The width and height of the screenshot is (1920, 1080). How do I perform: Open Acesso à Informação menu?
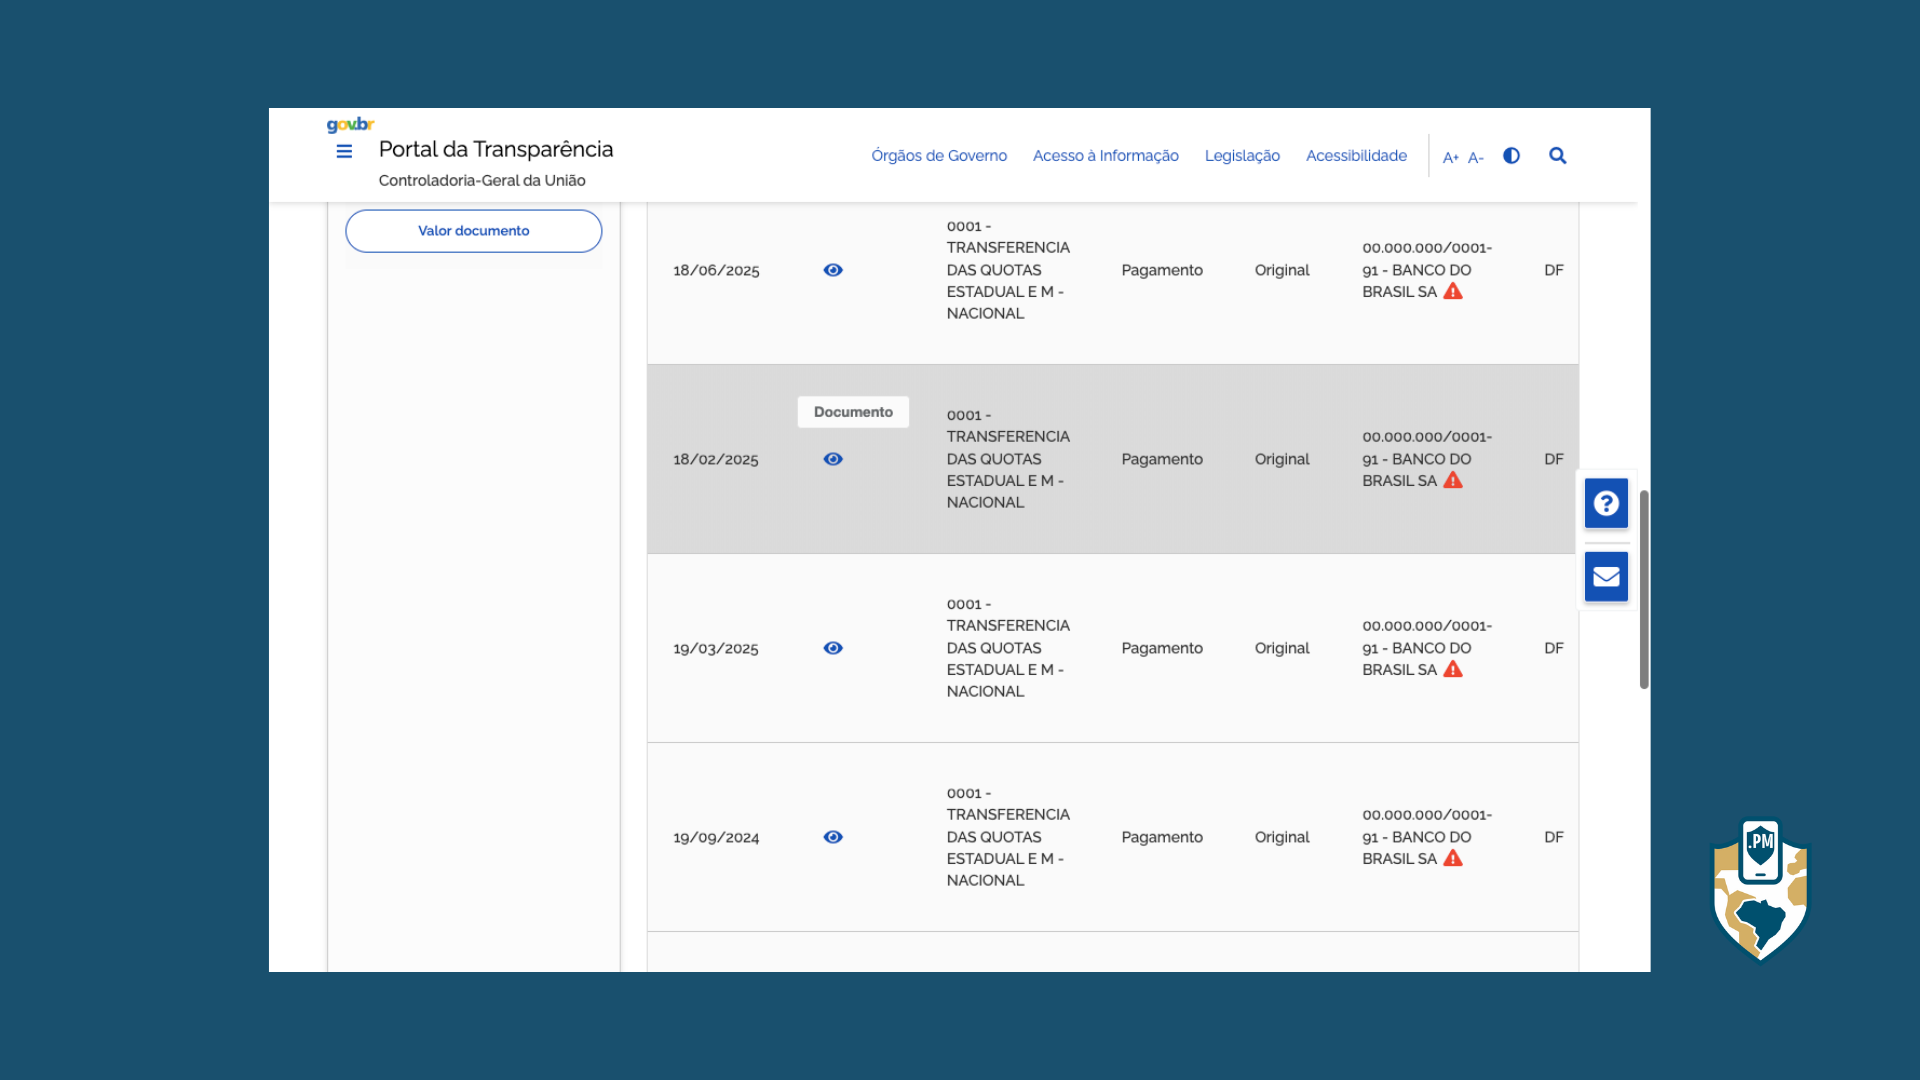pyautogui.click(x=1105, y=156)
